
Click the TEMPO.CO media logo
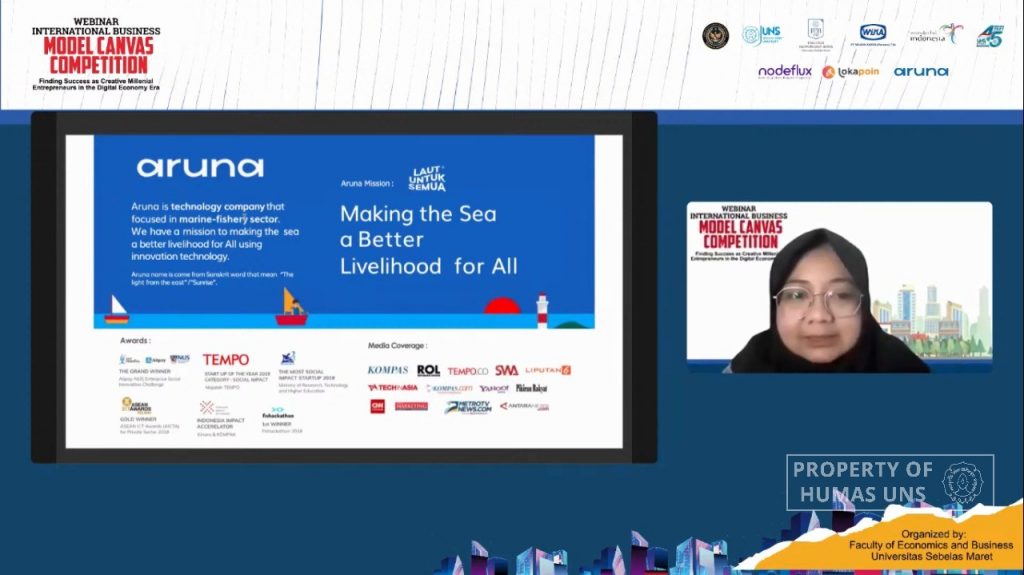pyautogui.click(x=468, y=371)
